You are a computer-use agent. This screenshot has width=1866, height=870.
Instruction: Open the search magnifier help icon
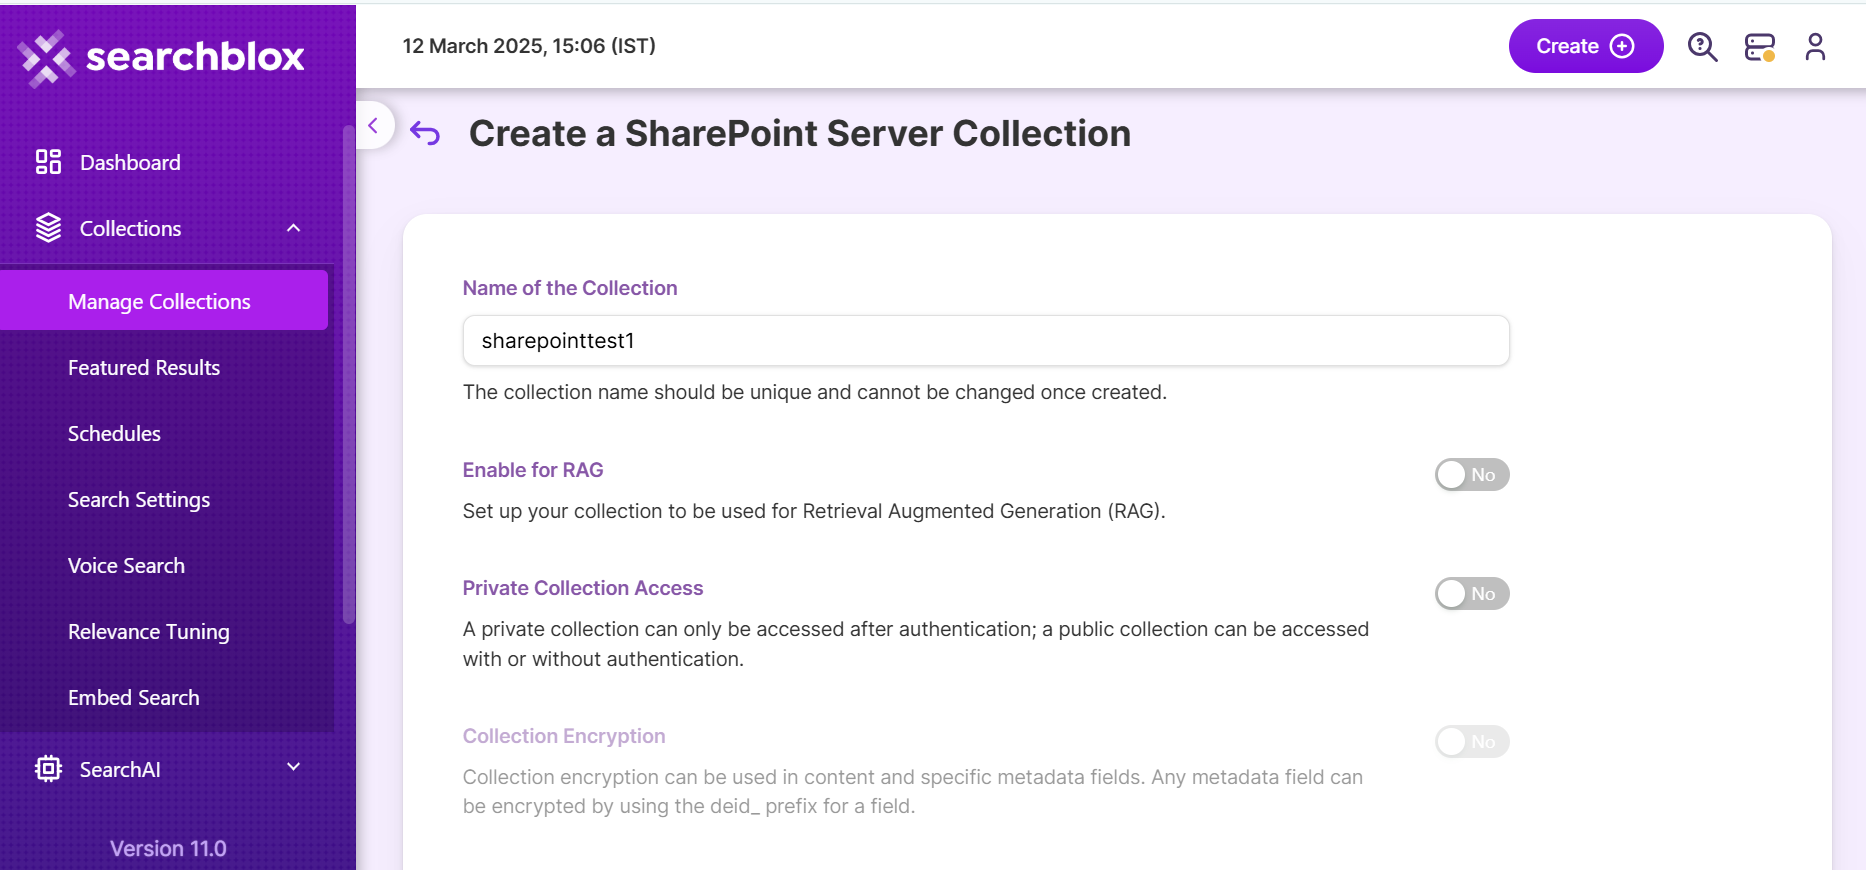[1702, 47]
